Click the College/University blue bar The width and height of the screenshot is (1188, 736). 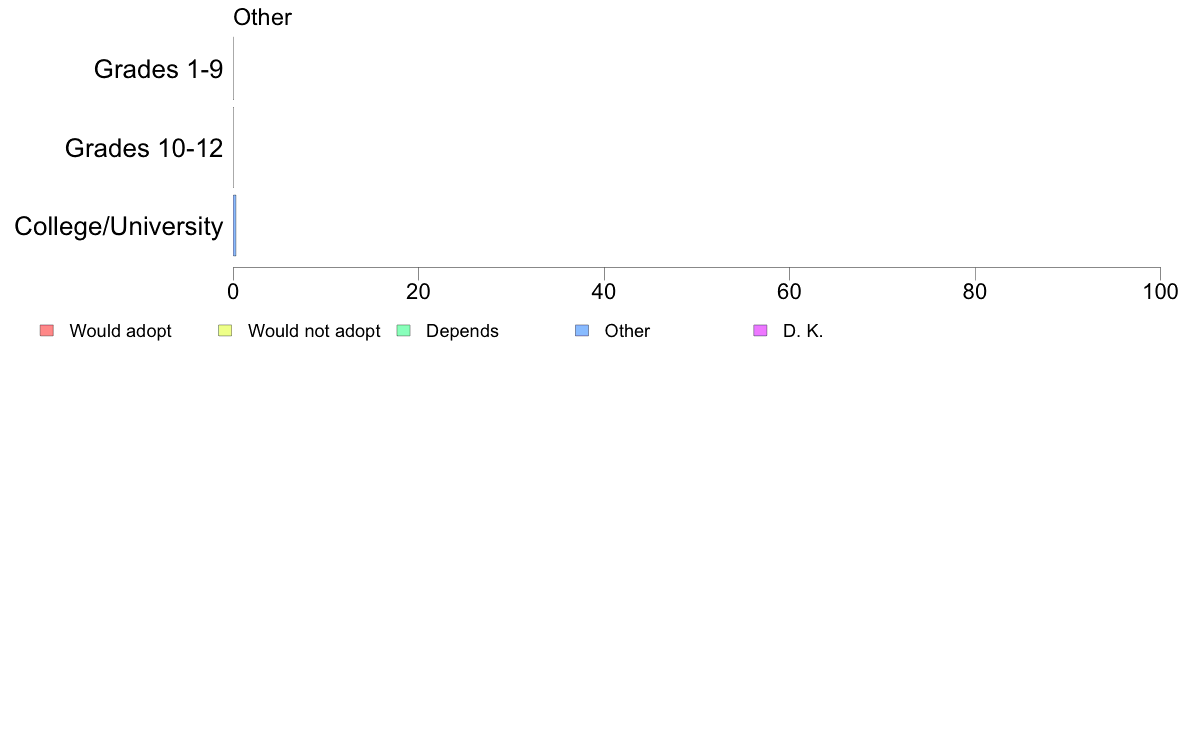coord(235,226)
